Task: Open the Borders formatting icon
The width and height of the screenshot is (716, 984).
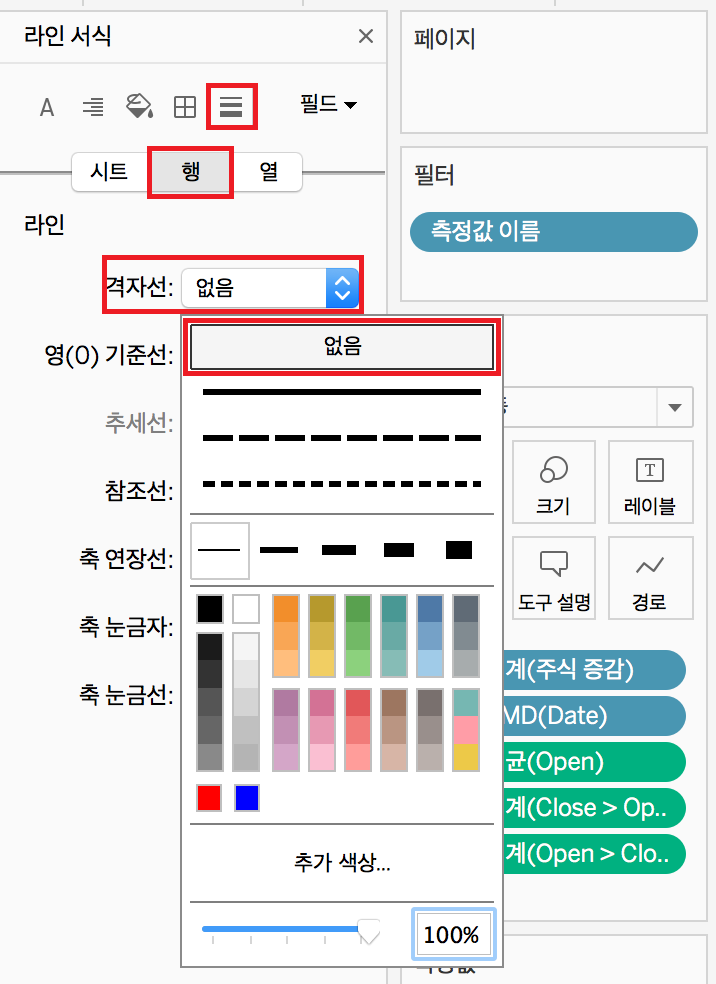Action: click(x=184, y=107)
